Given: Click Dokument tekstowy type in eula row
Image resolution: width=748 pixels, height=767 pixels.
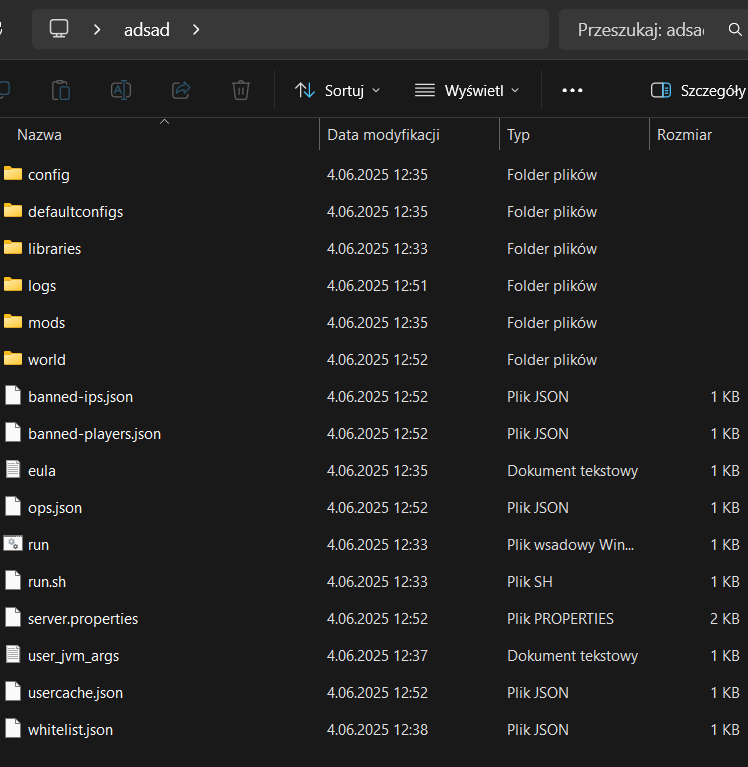Looking at the screenshot, I should (572, 471).
